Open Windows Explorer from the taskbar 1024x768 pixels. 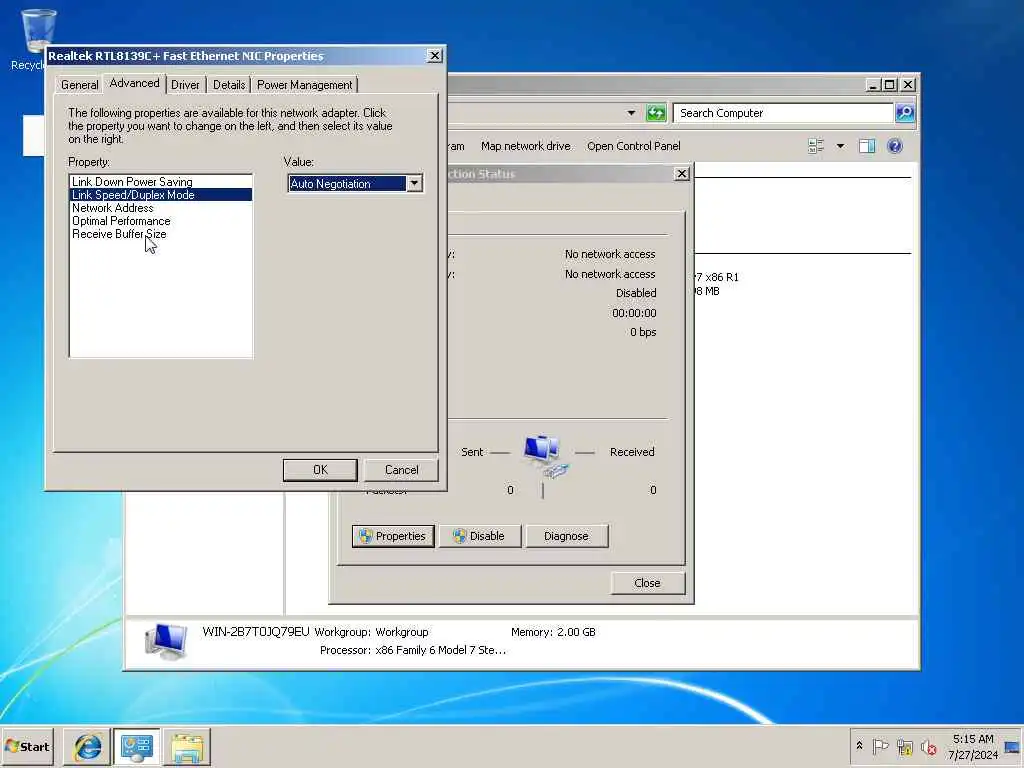pos(187,746)
